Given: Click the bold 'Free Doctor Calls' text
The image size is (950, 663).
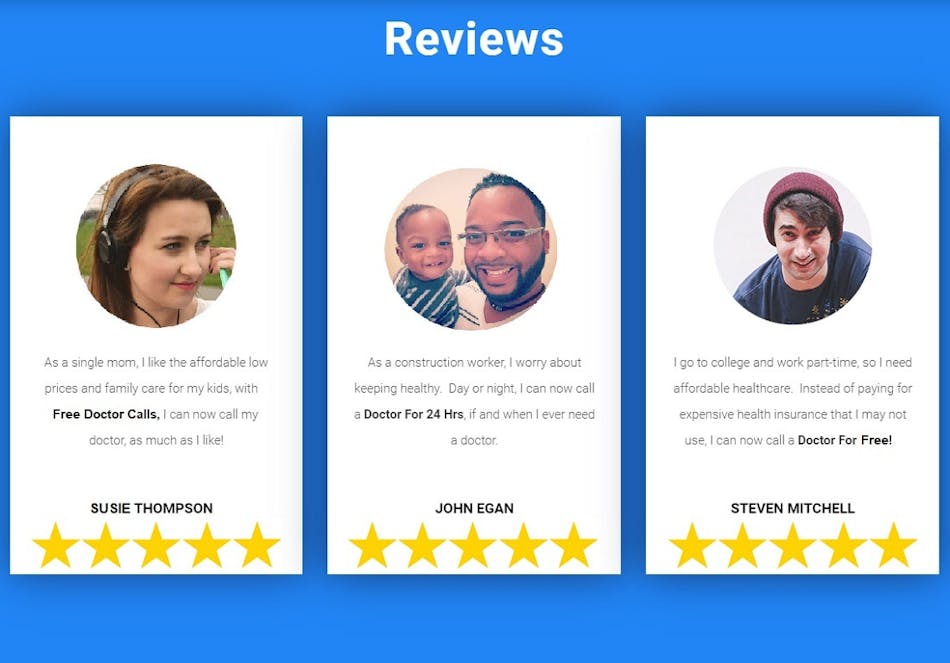Looking at the screenshot, I should (x=106, y=415).
